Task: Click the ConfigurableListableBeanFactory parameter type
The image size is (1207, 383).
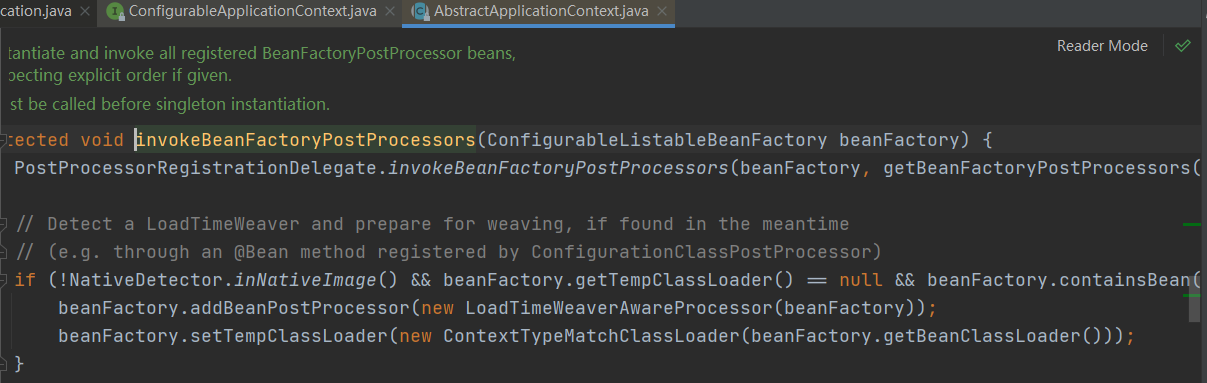Action: (657, 138)
